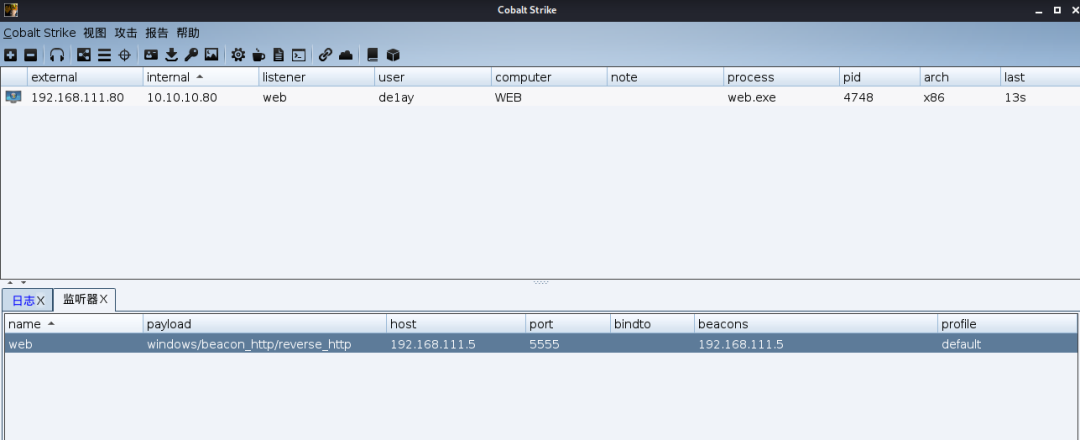Open downloaded files via download icon
The height and width of the screenshot is (440, 1080).
click(172, 55)
